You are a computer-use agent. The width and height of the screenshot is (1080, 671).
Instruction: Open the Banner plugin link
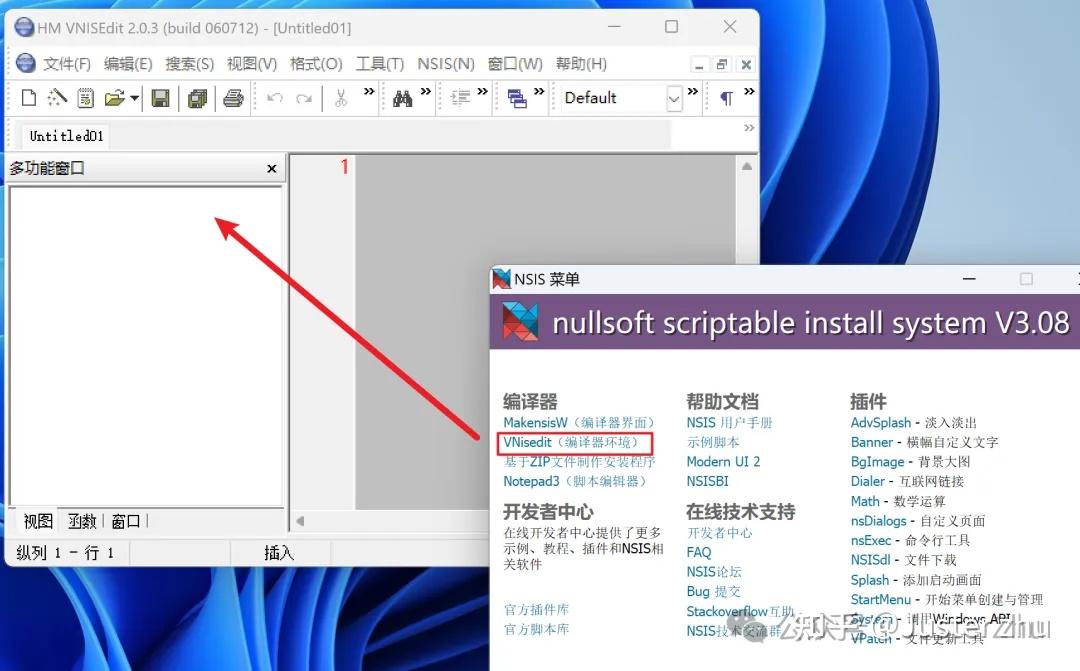[x=872, y=442]
